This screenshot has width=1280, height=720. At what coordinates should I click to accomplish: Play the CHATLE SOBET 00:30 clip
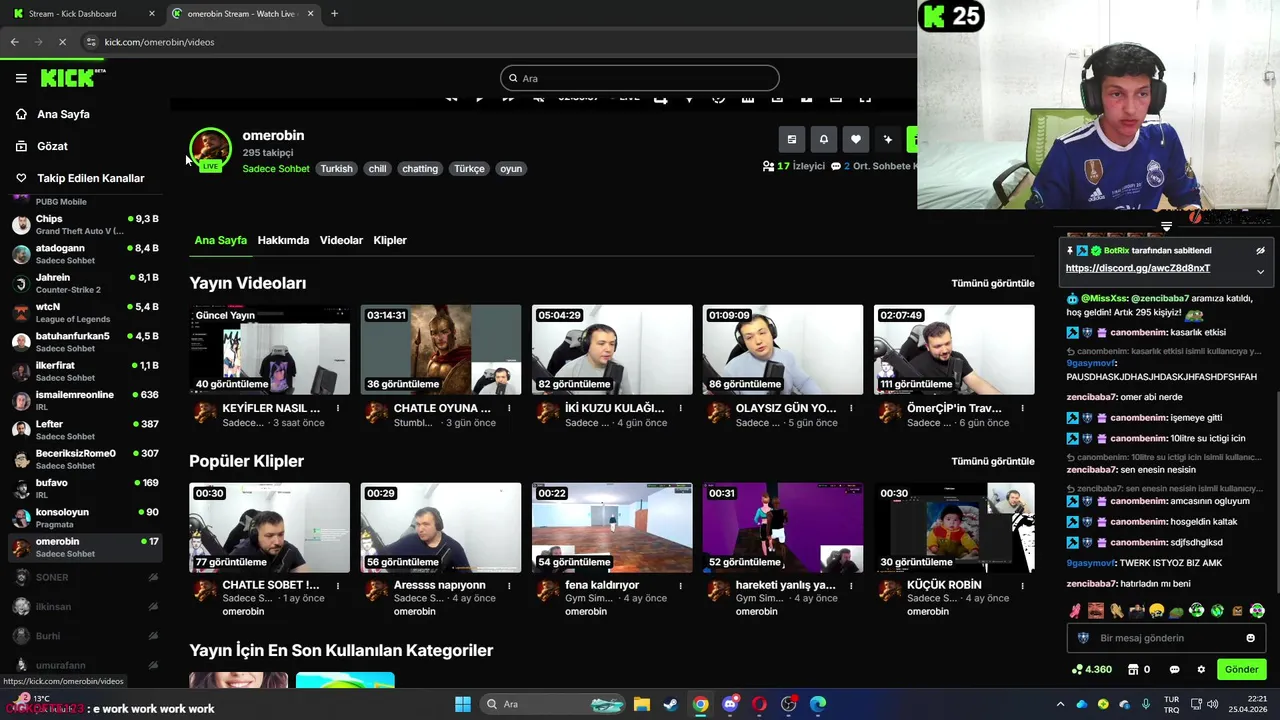tap(270, 528)
